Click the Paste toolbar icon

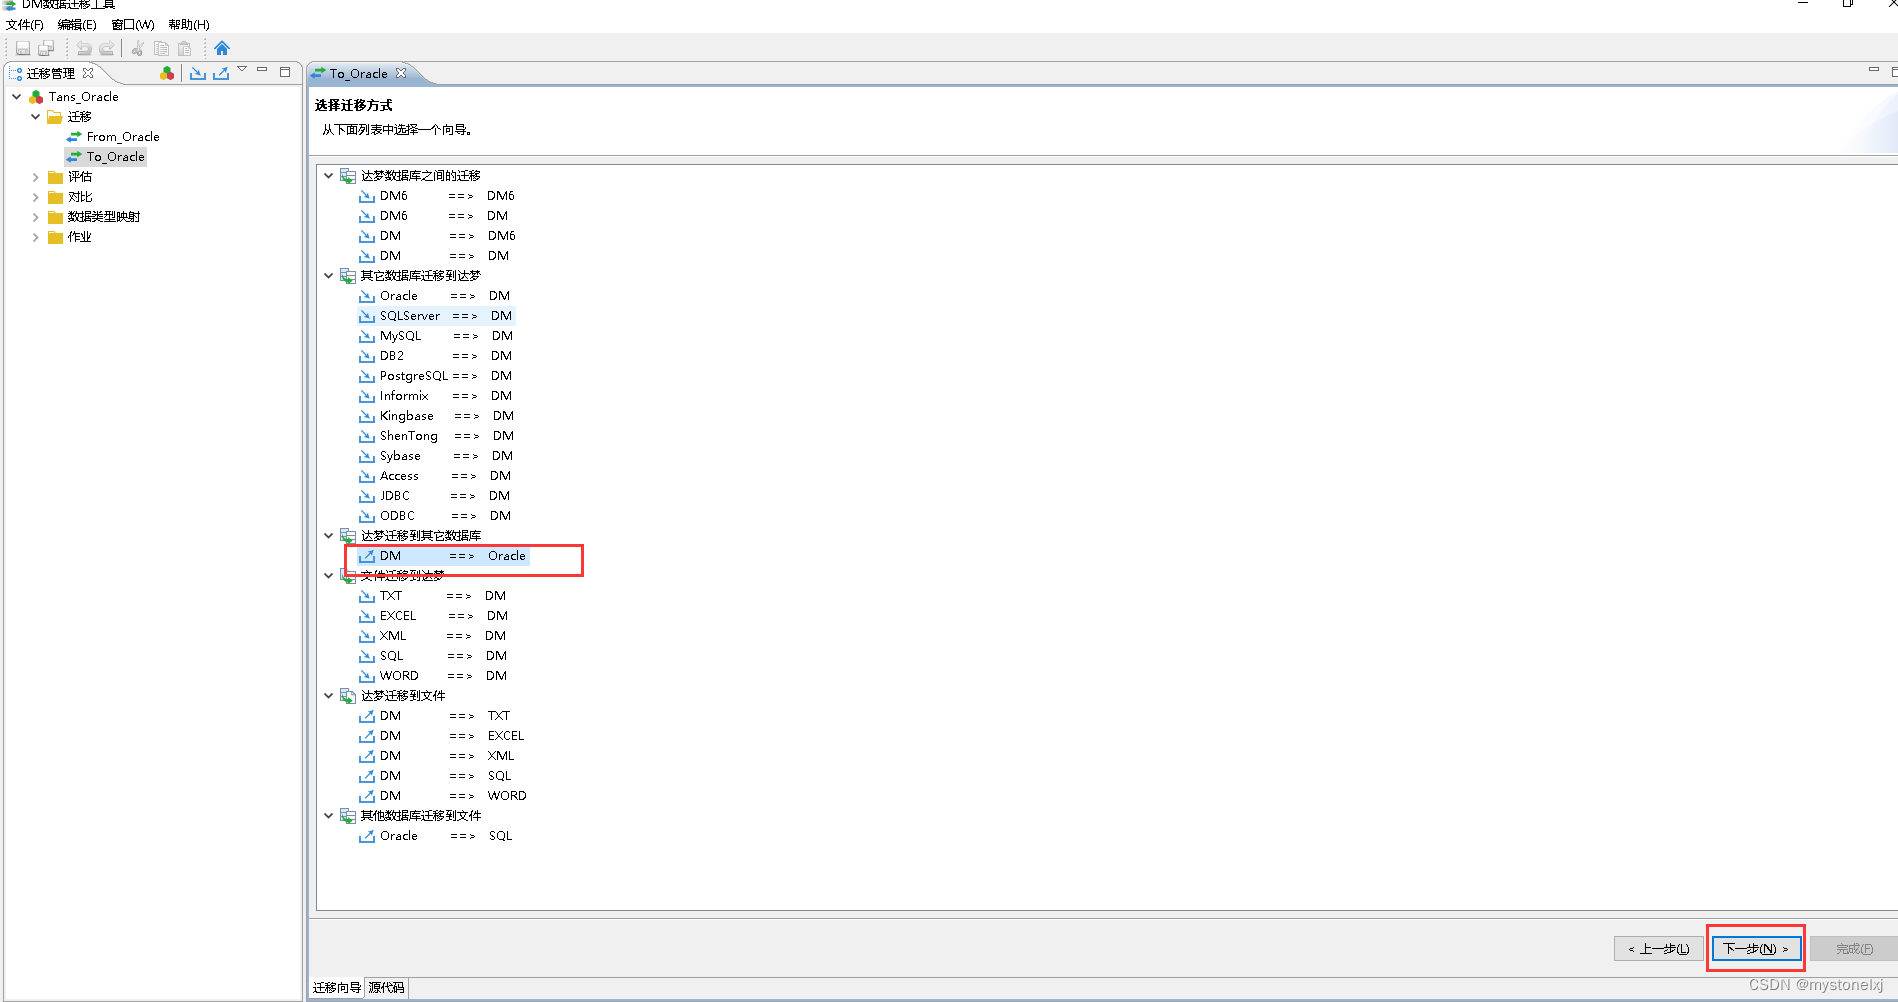click(x=184, y=48)
